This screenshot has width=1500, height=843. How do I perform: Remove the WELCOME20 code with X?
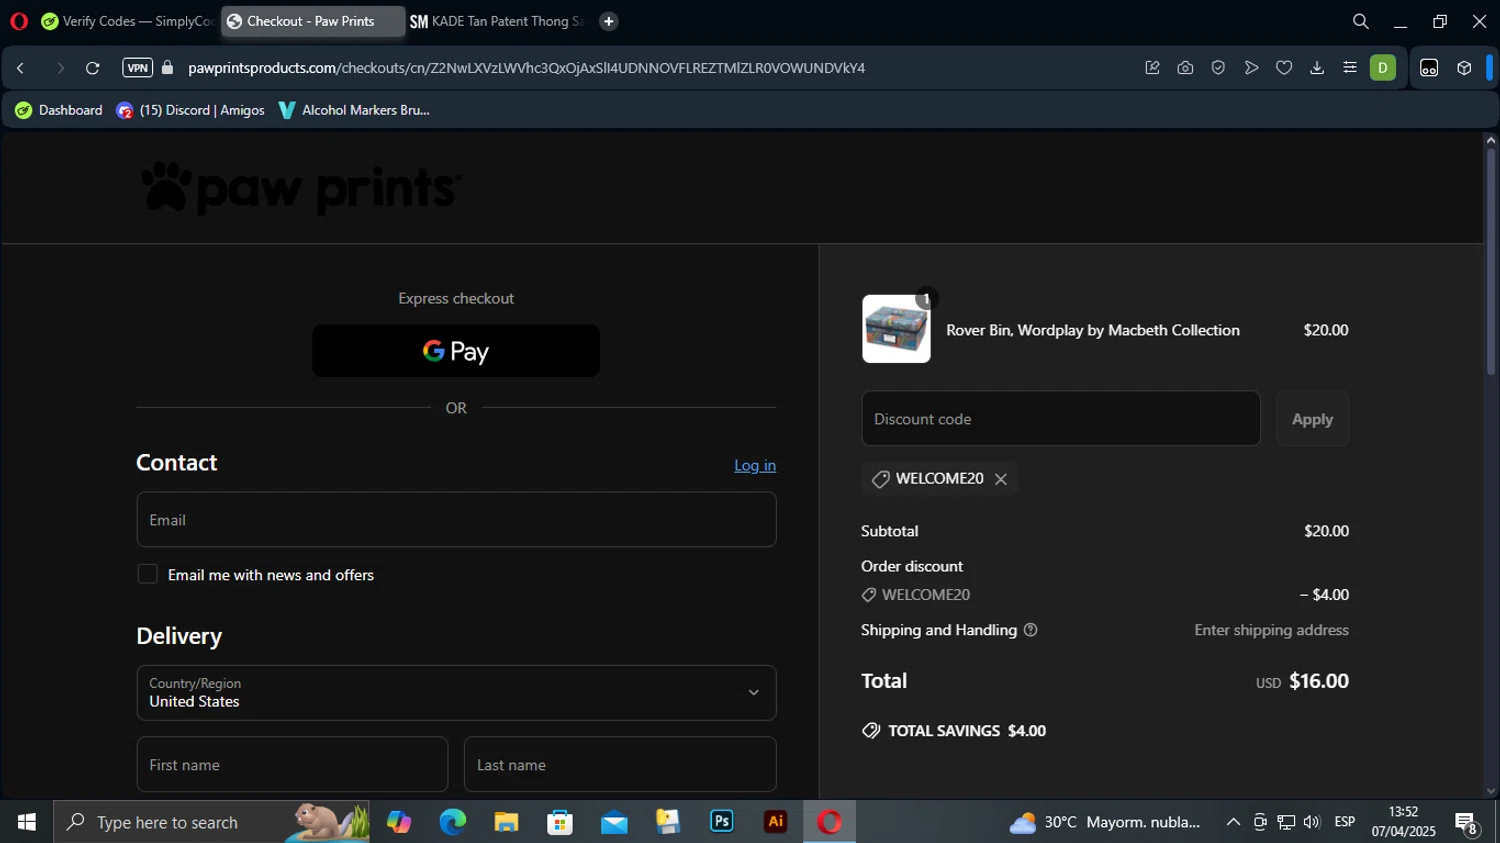tap(1001, 479)
